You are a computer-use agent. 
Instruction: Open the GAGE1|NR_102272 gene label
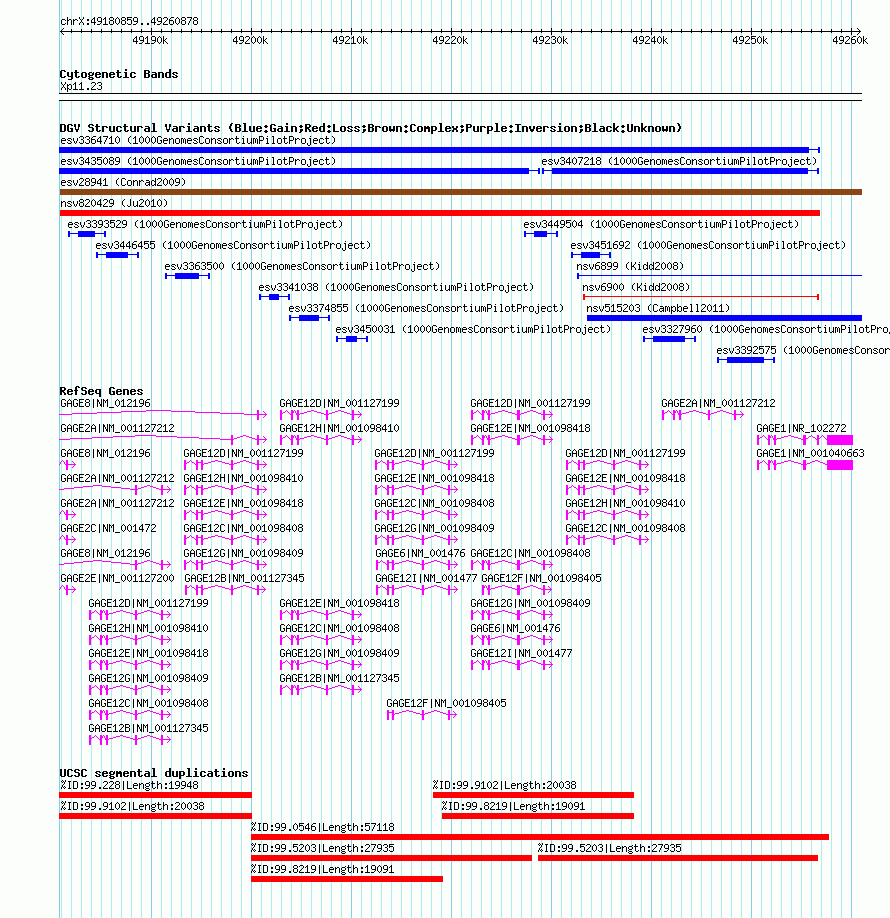tap(801, 429)
